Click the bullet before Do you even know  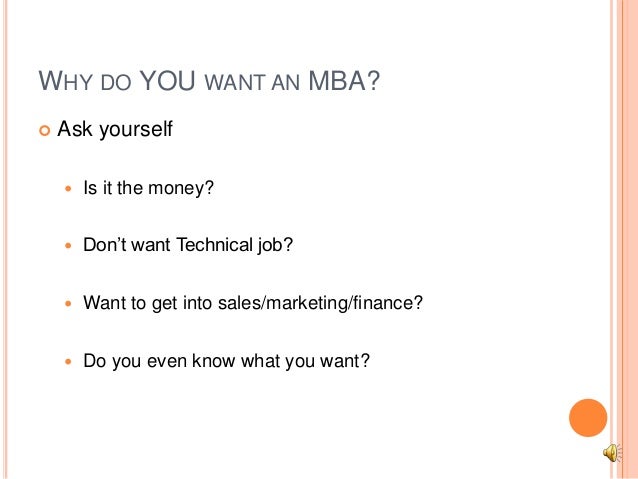pyautogui.click(x=68, y=361)
